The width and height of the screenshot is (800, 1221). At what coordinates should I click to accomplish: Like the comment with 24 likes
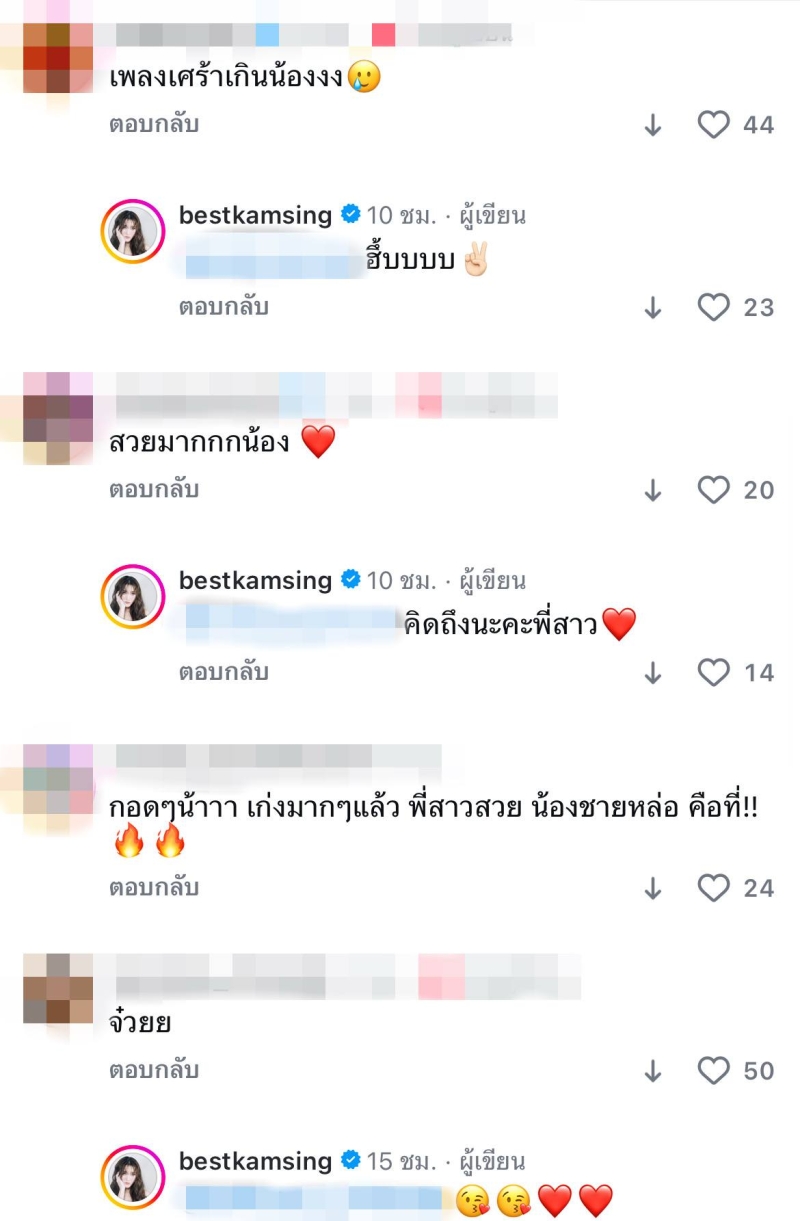pyautogui.click(x=713, y=888)
